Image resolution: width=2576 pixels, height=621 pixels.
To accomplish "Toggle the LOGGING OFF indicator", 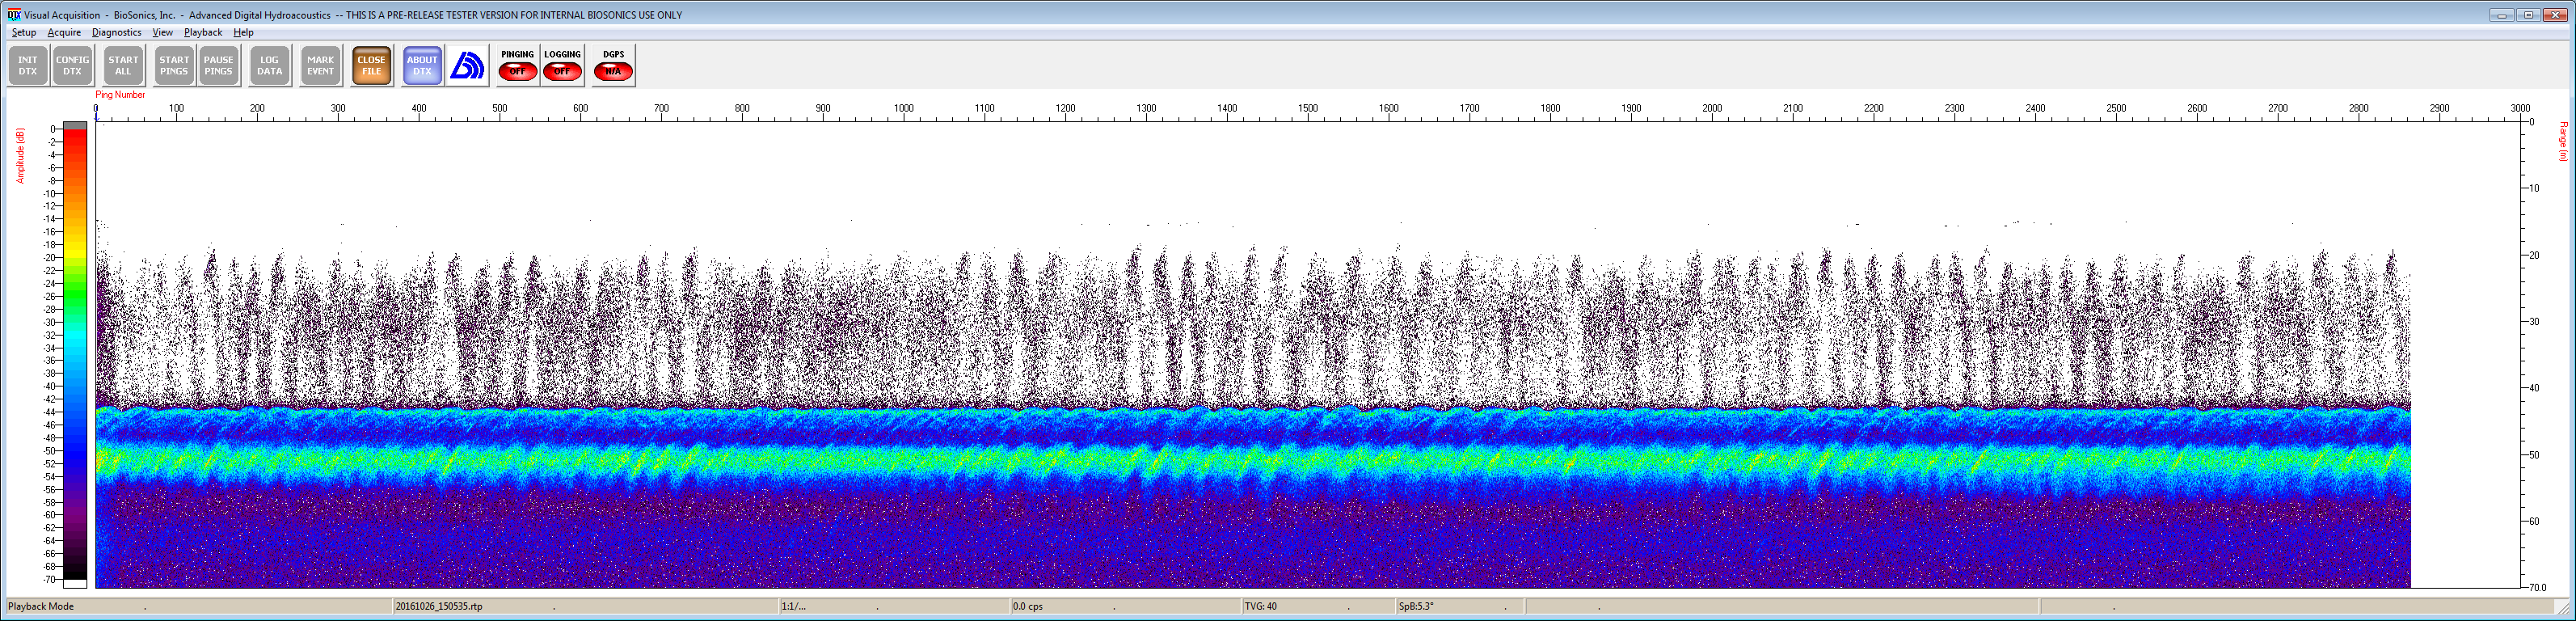I will pyautogui.click(x=562, y=66).
